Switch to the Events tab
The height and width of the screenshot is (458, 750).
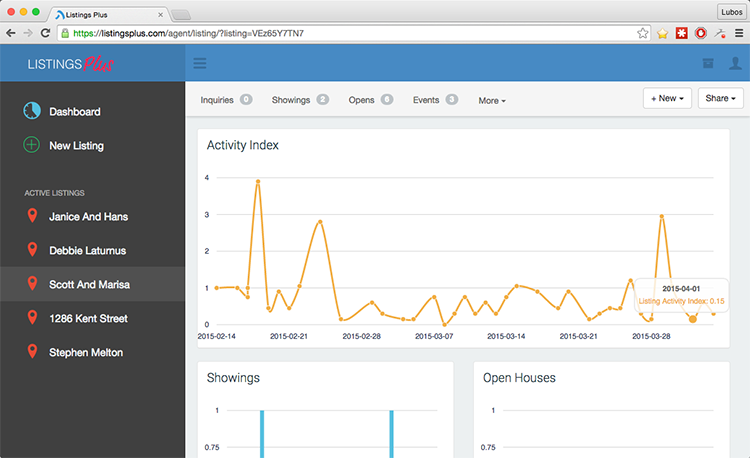[435, 100]
